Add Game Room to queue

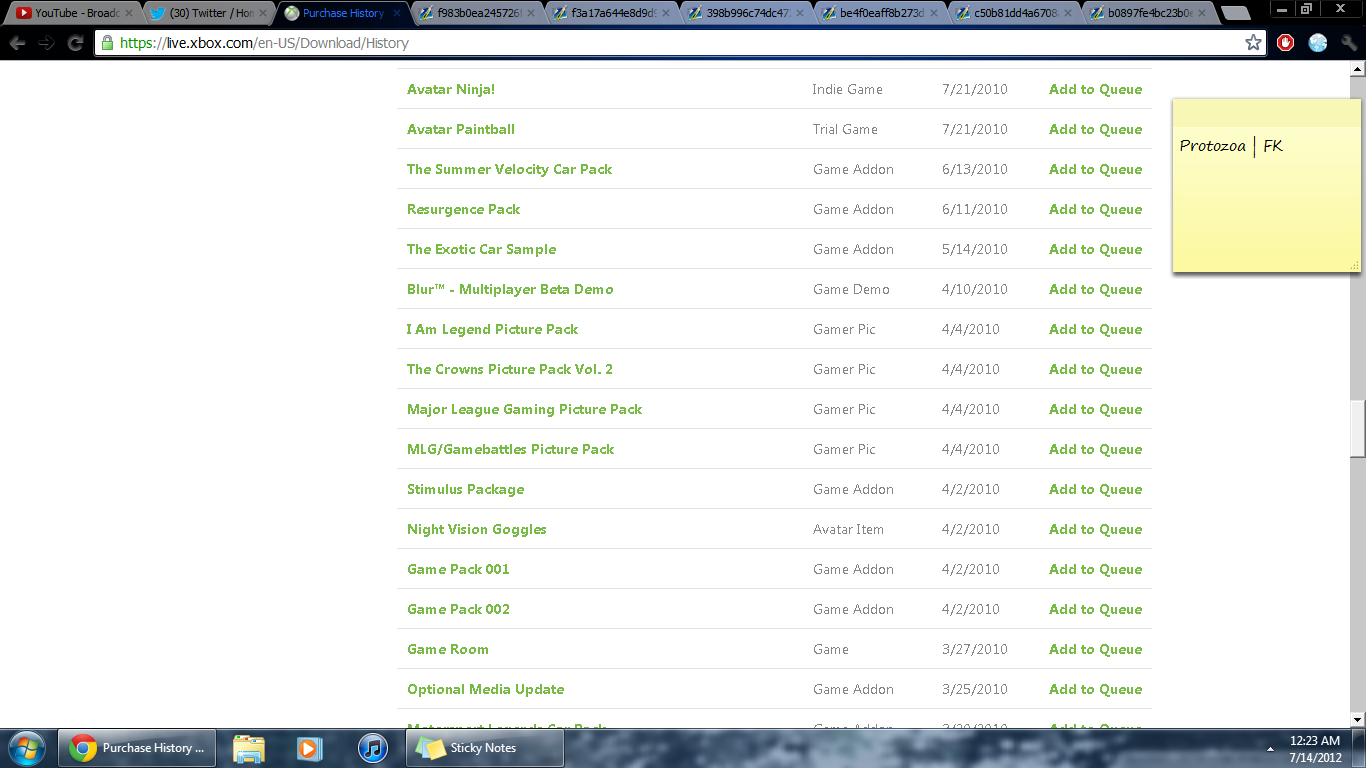click(x=1095, y=649)
